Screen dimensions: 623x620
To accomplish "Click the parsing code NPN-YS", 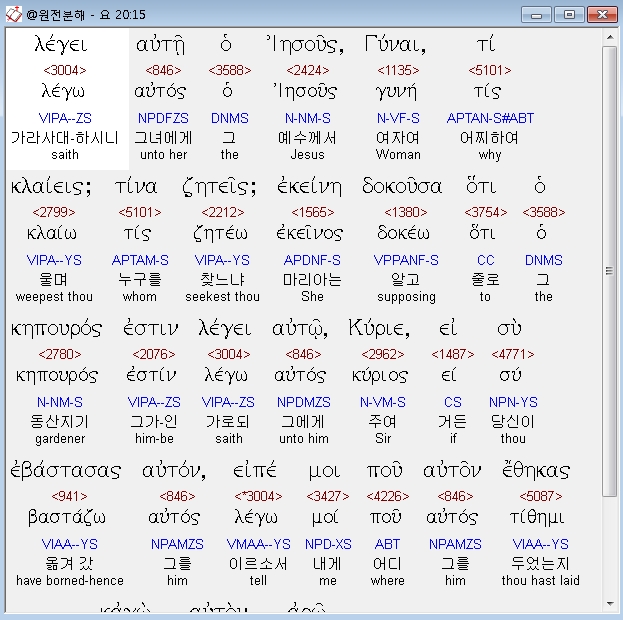I will 513,402.
